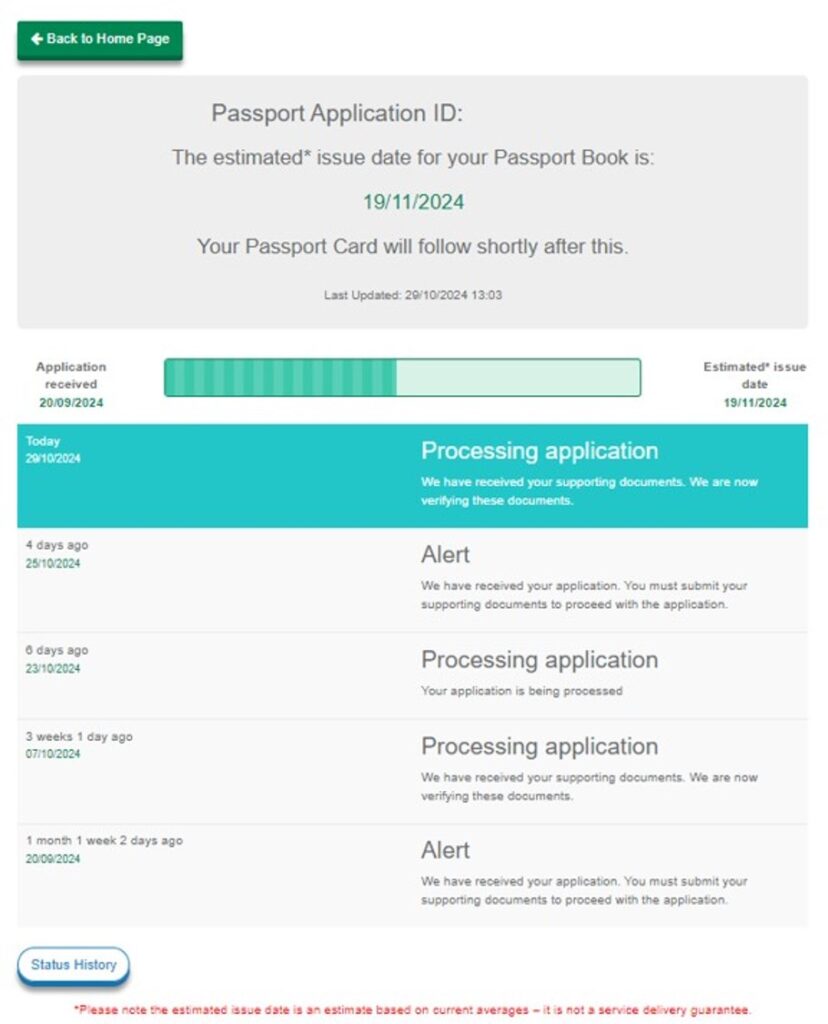Click the '3 weeks 1 day ago' timestamp
The width and height of the screenshot is (828, 1024).
[79, 737]
